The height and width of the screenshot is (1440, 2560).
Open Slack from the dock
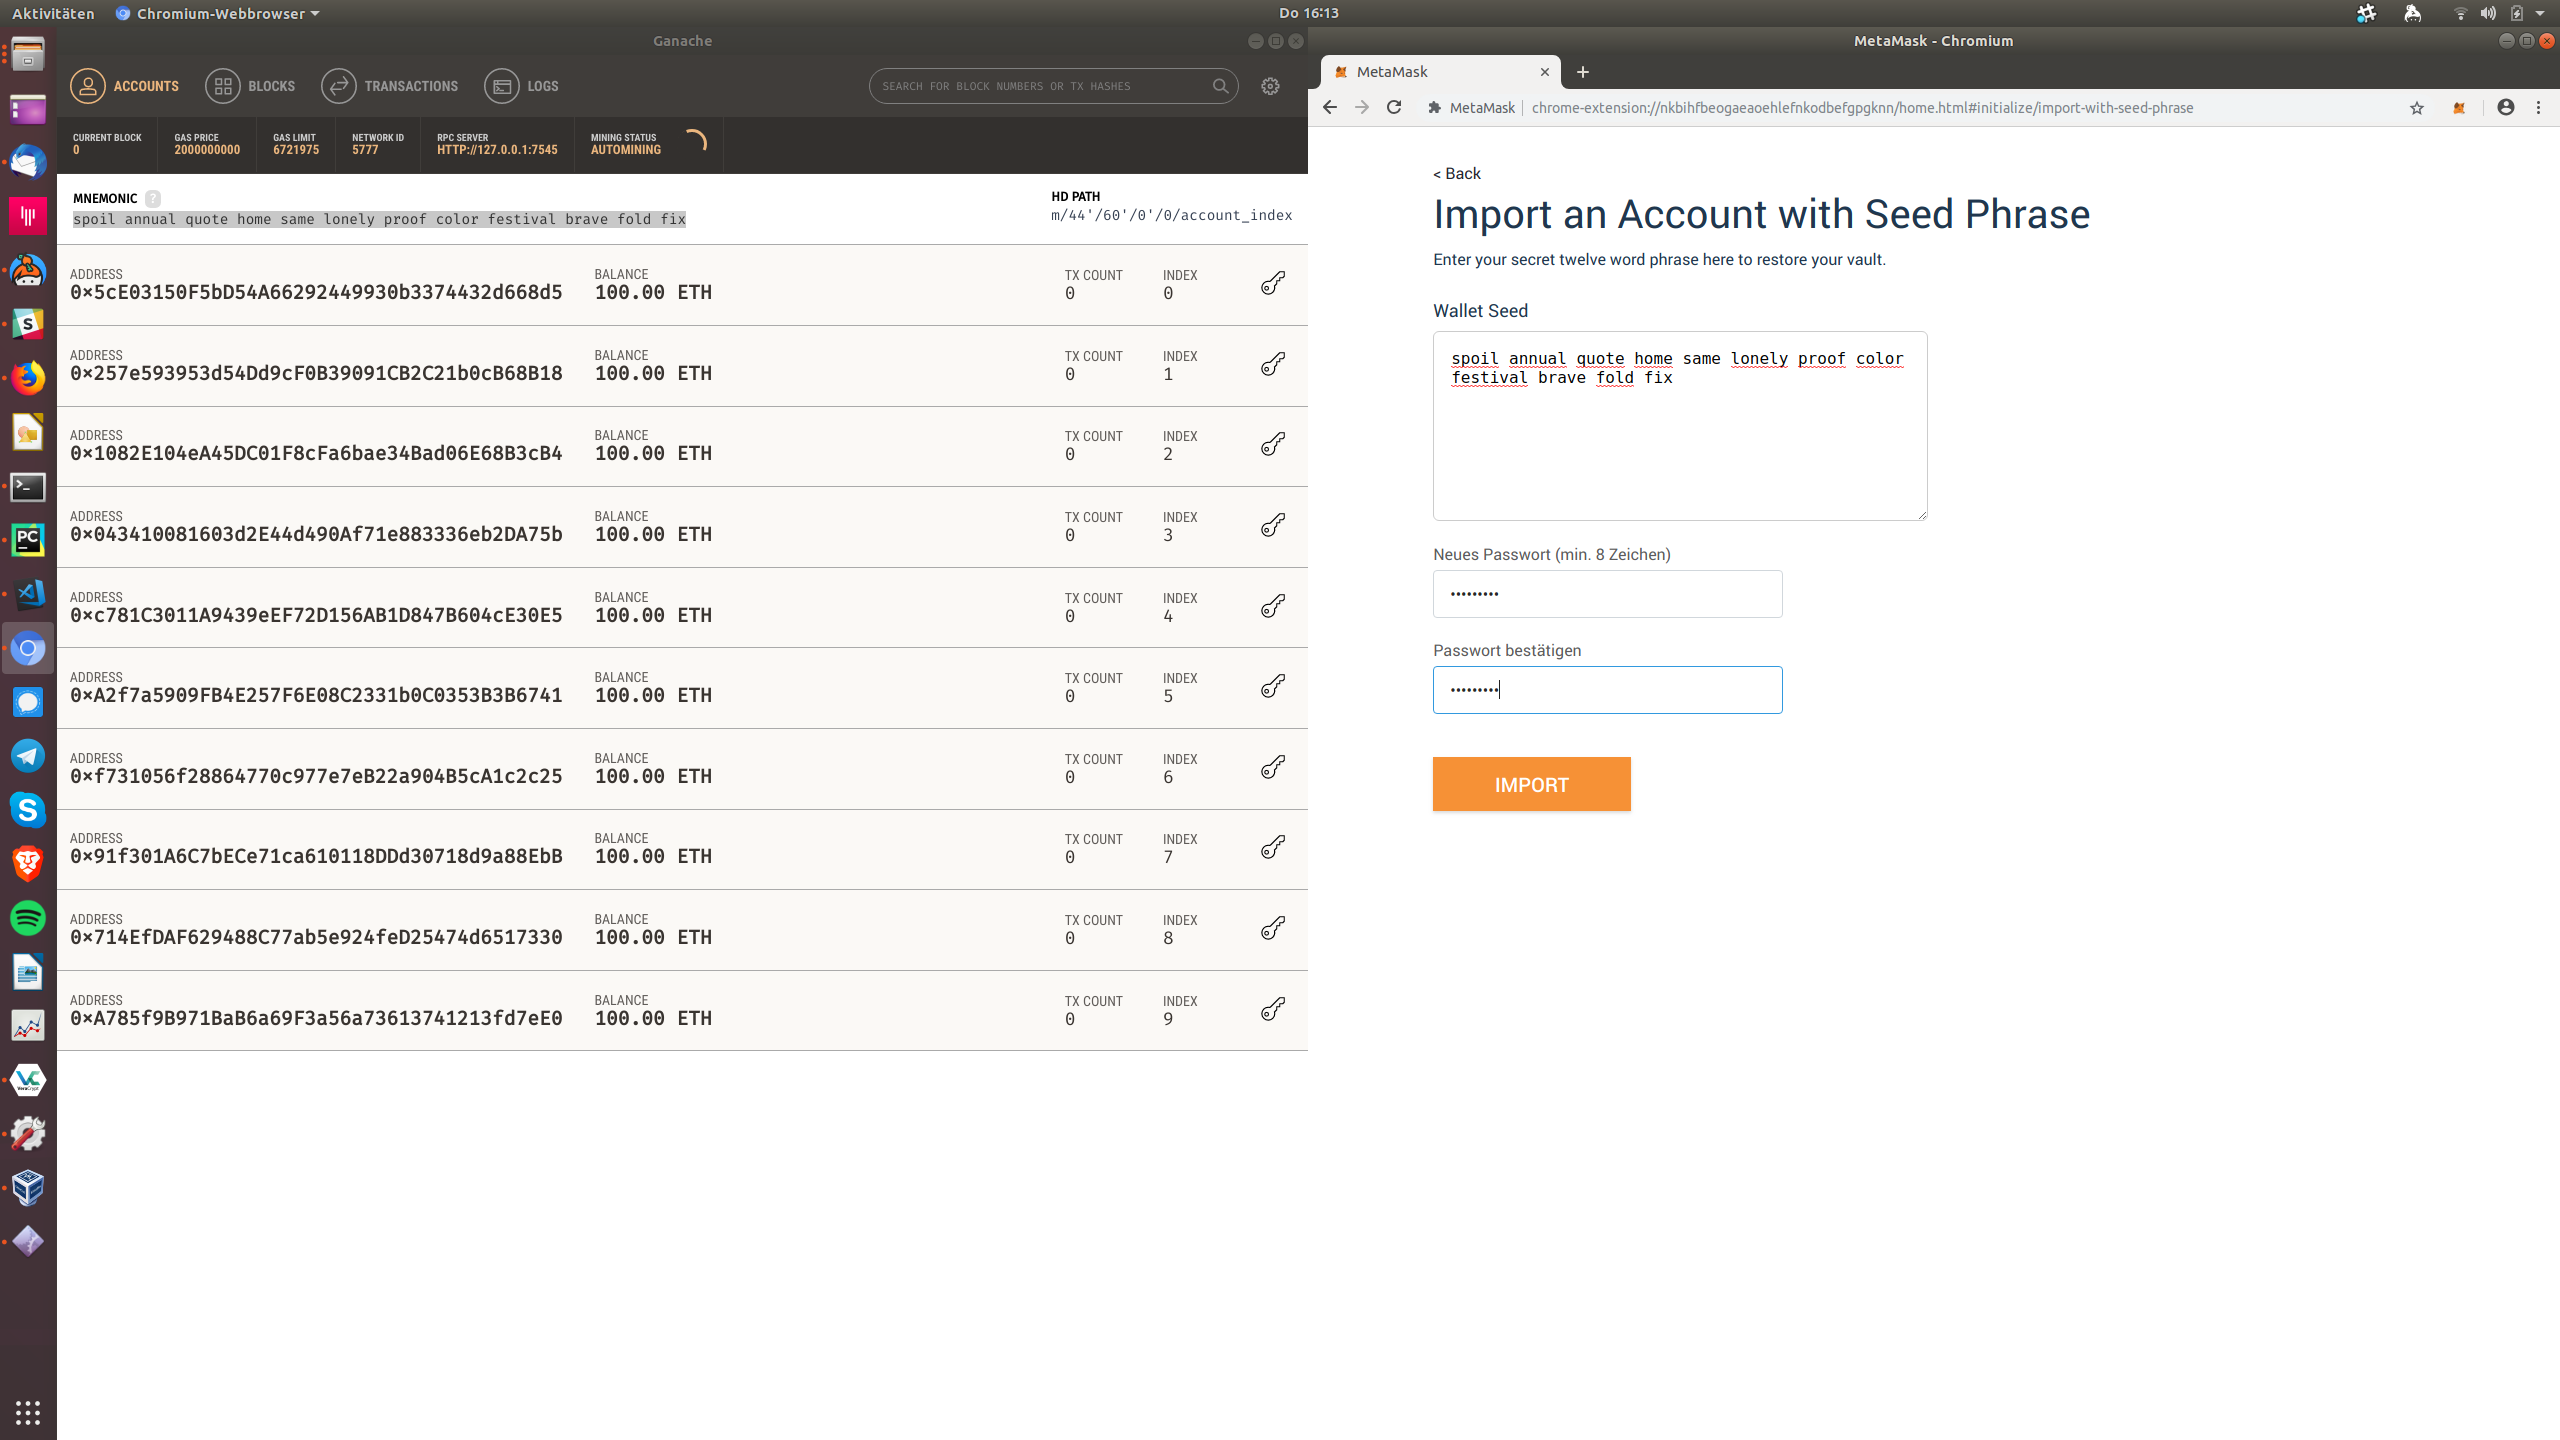28,324
